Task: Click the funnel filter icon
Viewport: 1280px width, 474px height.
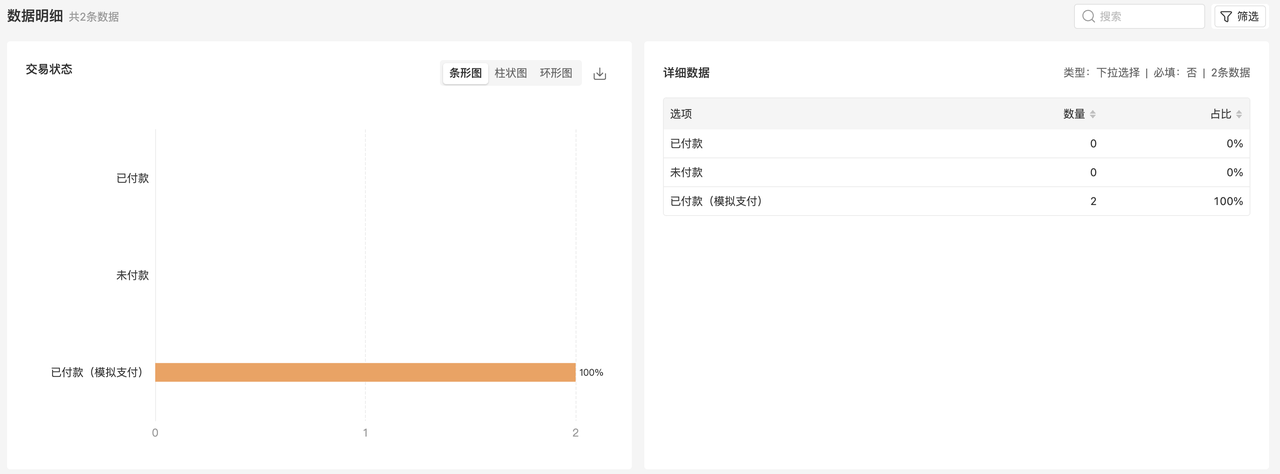Action: point(1226,17)
